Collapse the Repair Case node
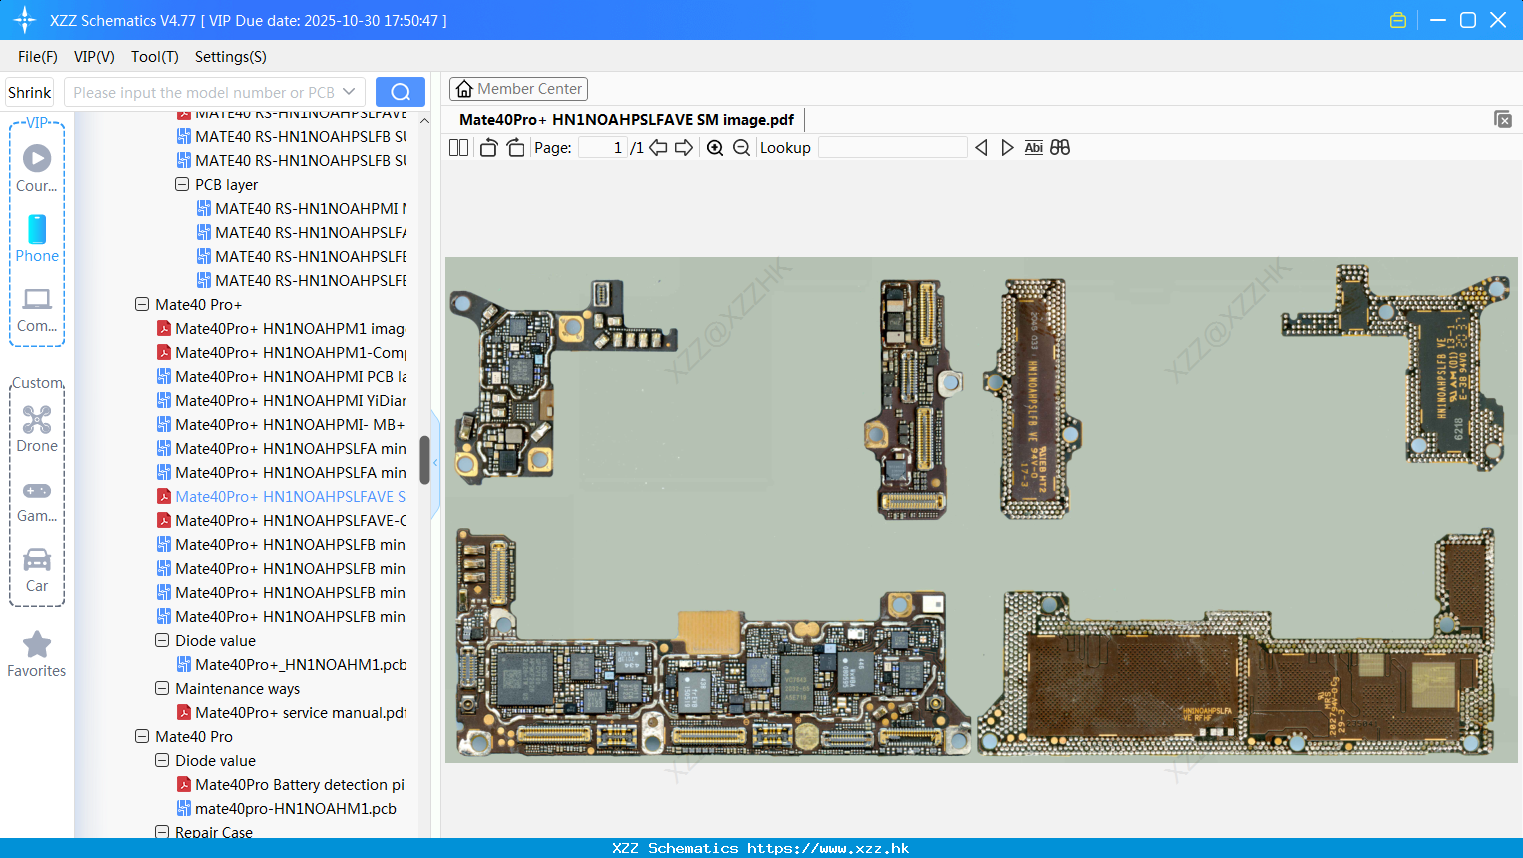Viewport: 1523px width, 858px height. tap(162, 831)
